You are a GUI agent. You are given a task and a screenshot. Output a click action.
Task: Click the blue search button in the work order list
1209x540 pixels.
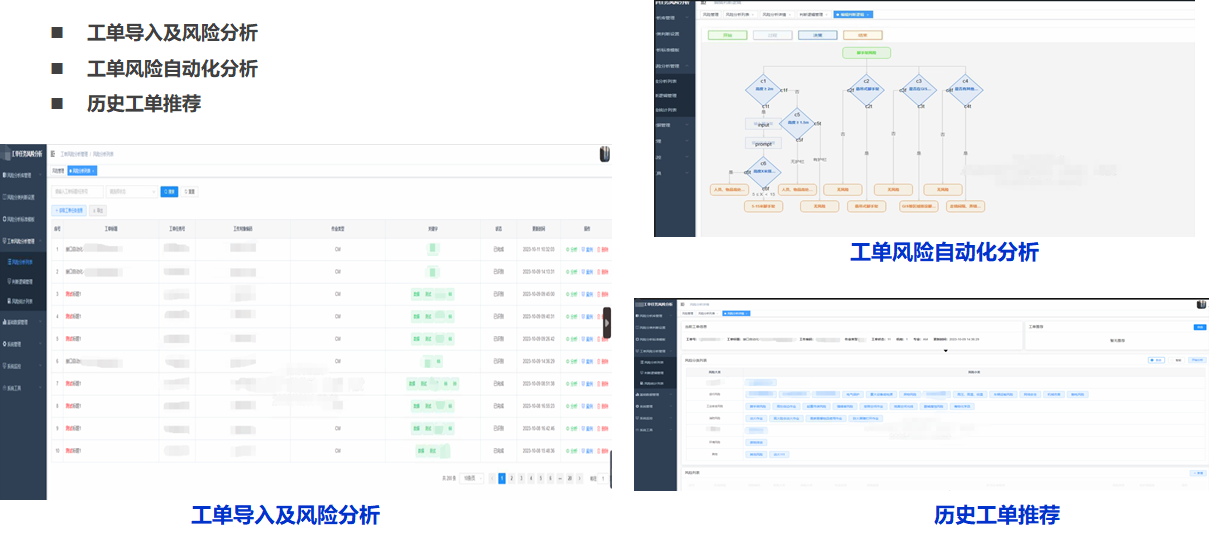click(169, 191)
